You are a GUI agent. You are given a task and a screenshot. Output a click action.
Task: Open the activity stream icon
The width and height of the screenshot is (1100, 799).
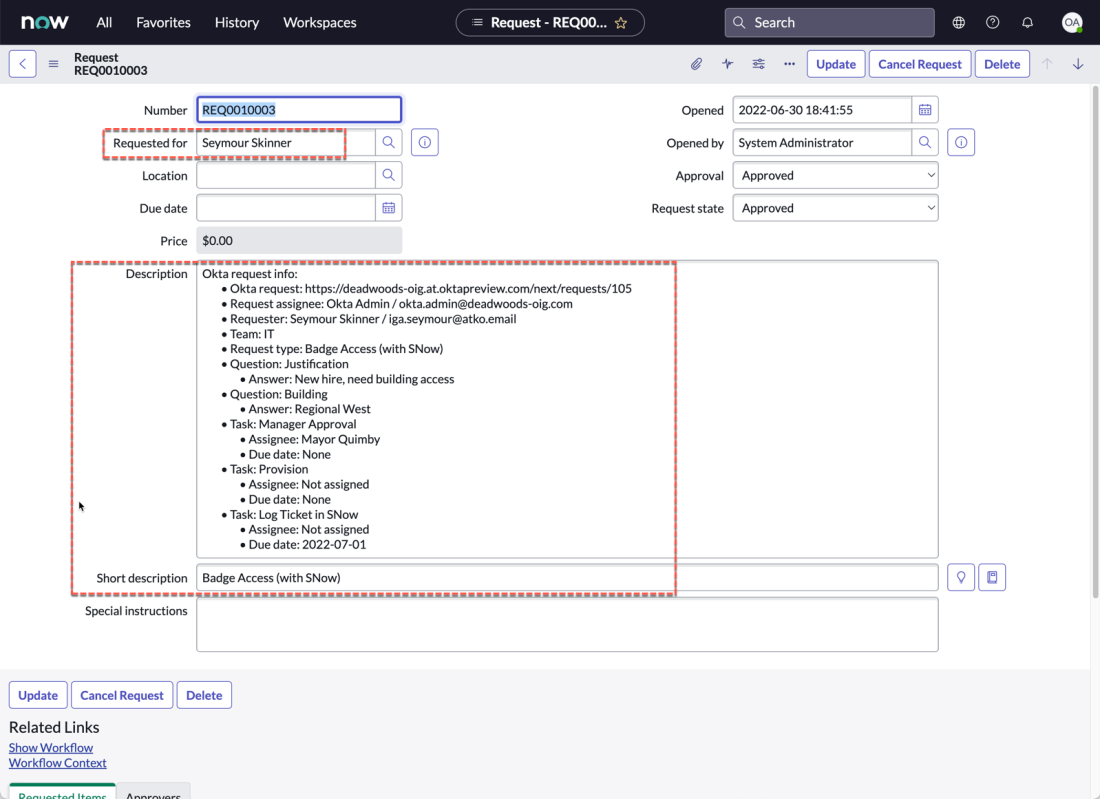[727, 64]
